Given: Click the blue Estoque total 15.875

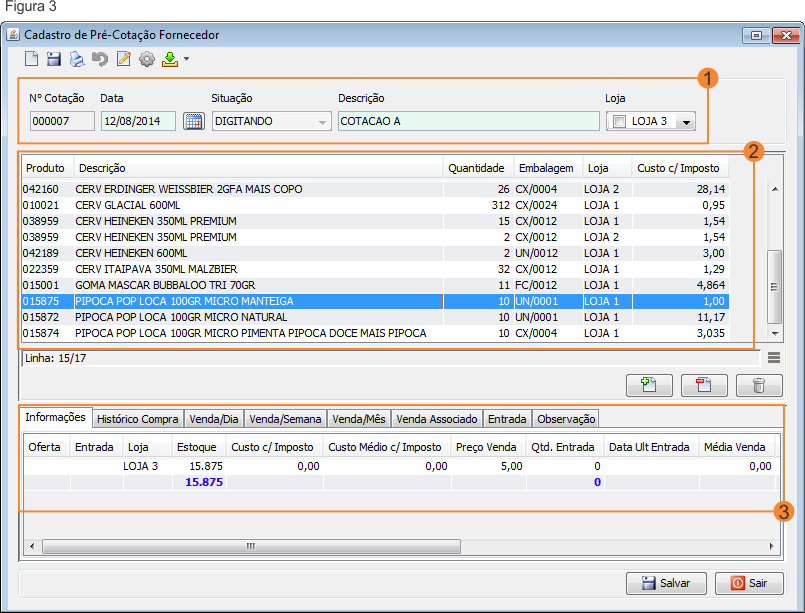Looking at the screenshot, I should [x=204, y=482].
